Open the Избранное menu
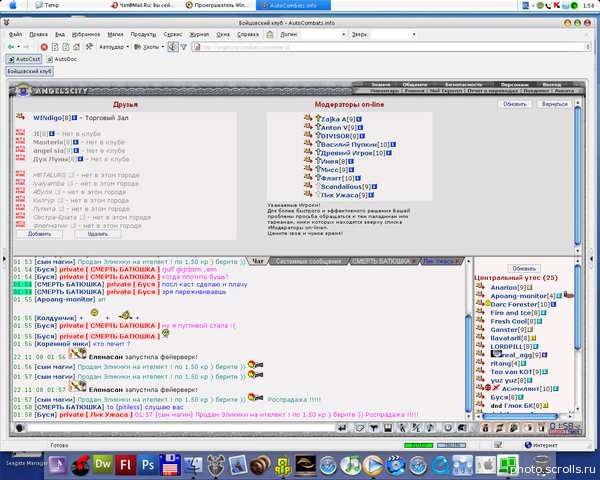Image resolution: width=600 pixels, height=480 pixels. coord(86,34)
